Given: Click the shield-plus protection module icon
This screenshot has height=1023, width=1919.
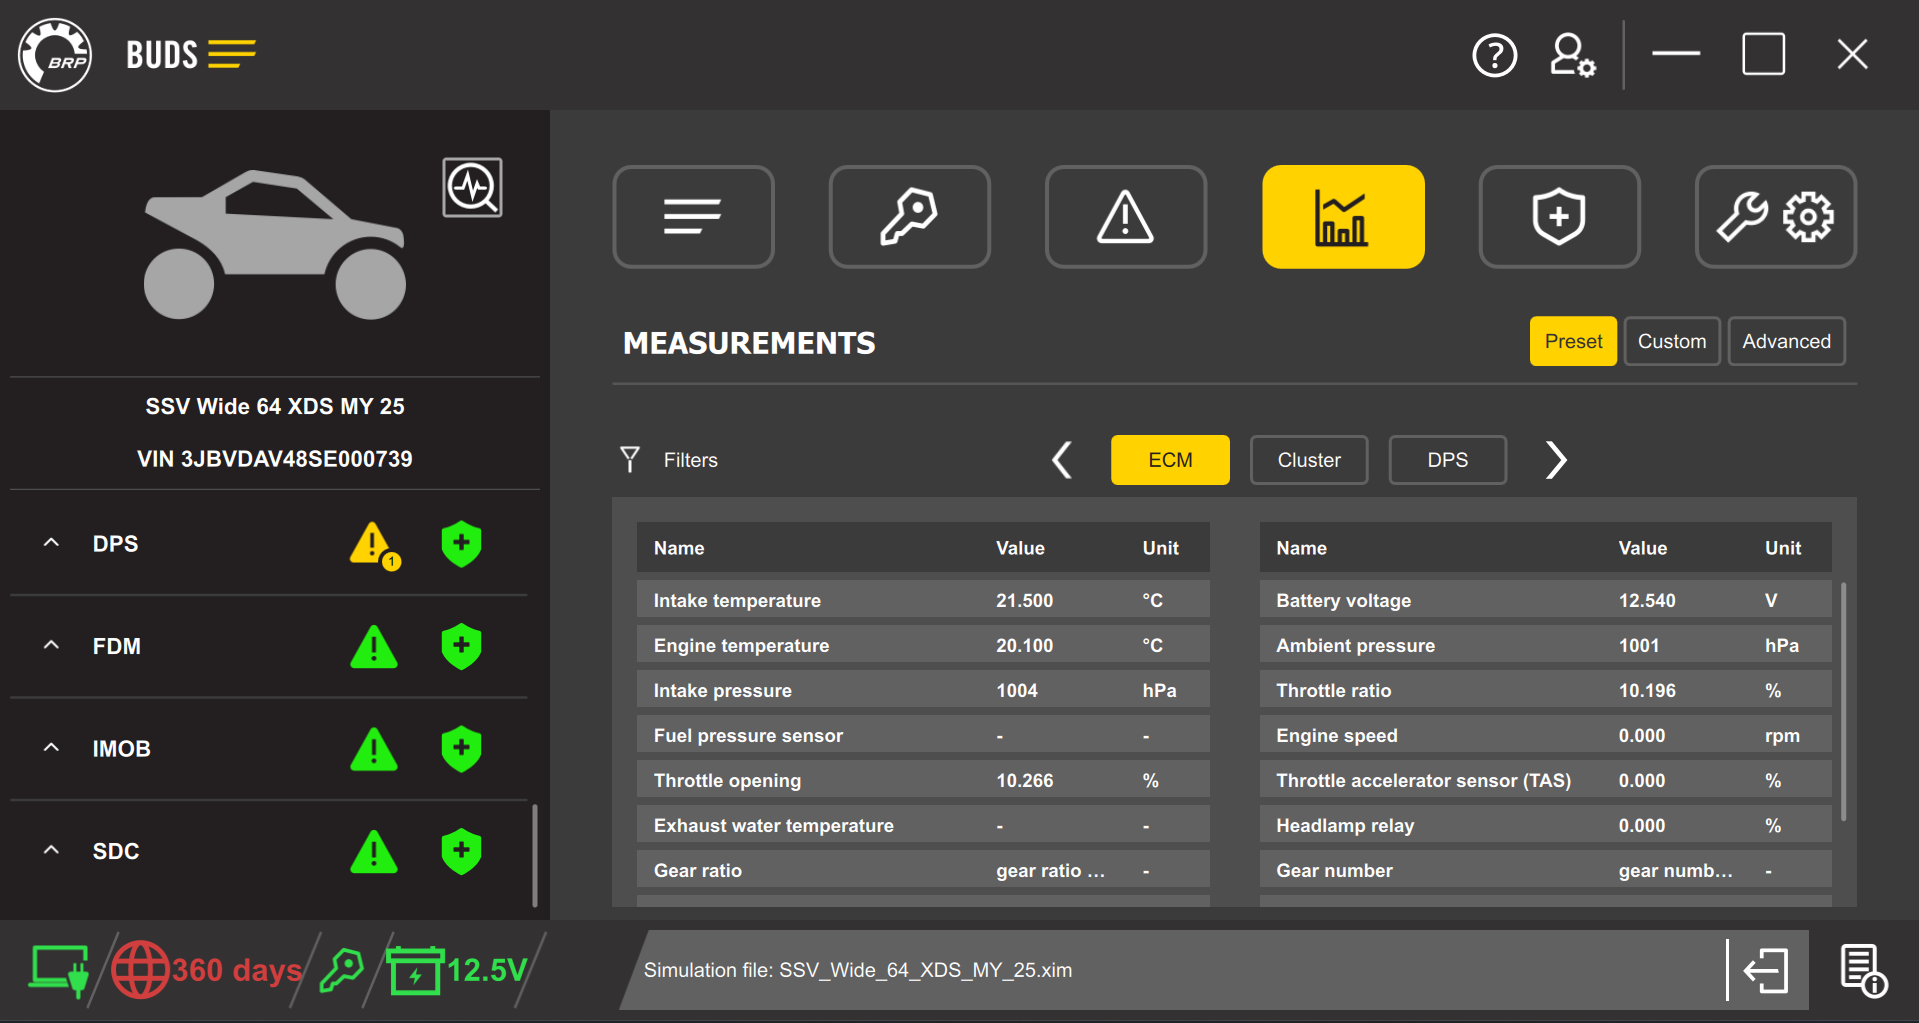Looking at the screenshot, I should point(1559,216).
